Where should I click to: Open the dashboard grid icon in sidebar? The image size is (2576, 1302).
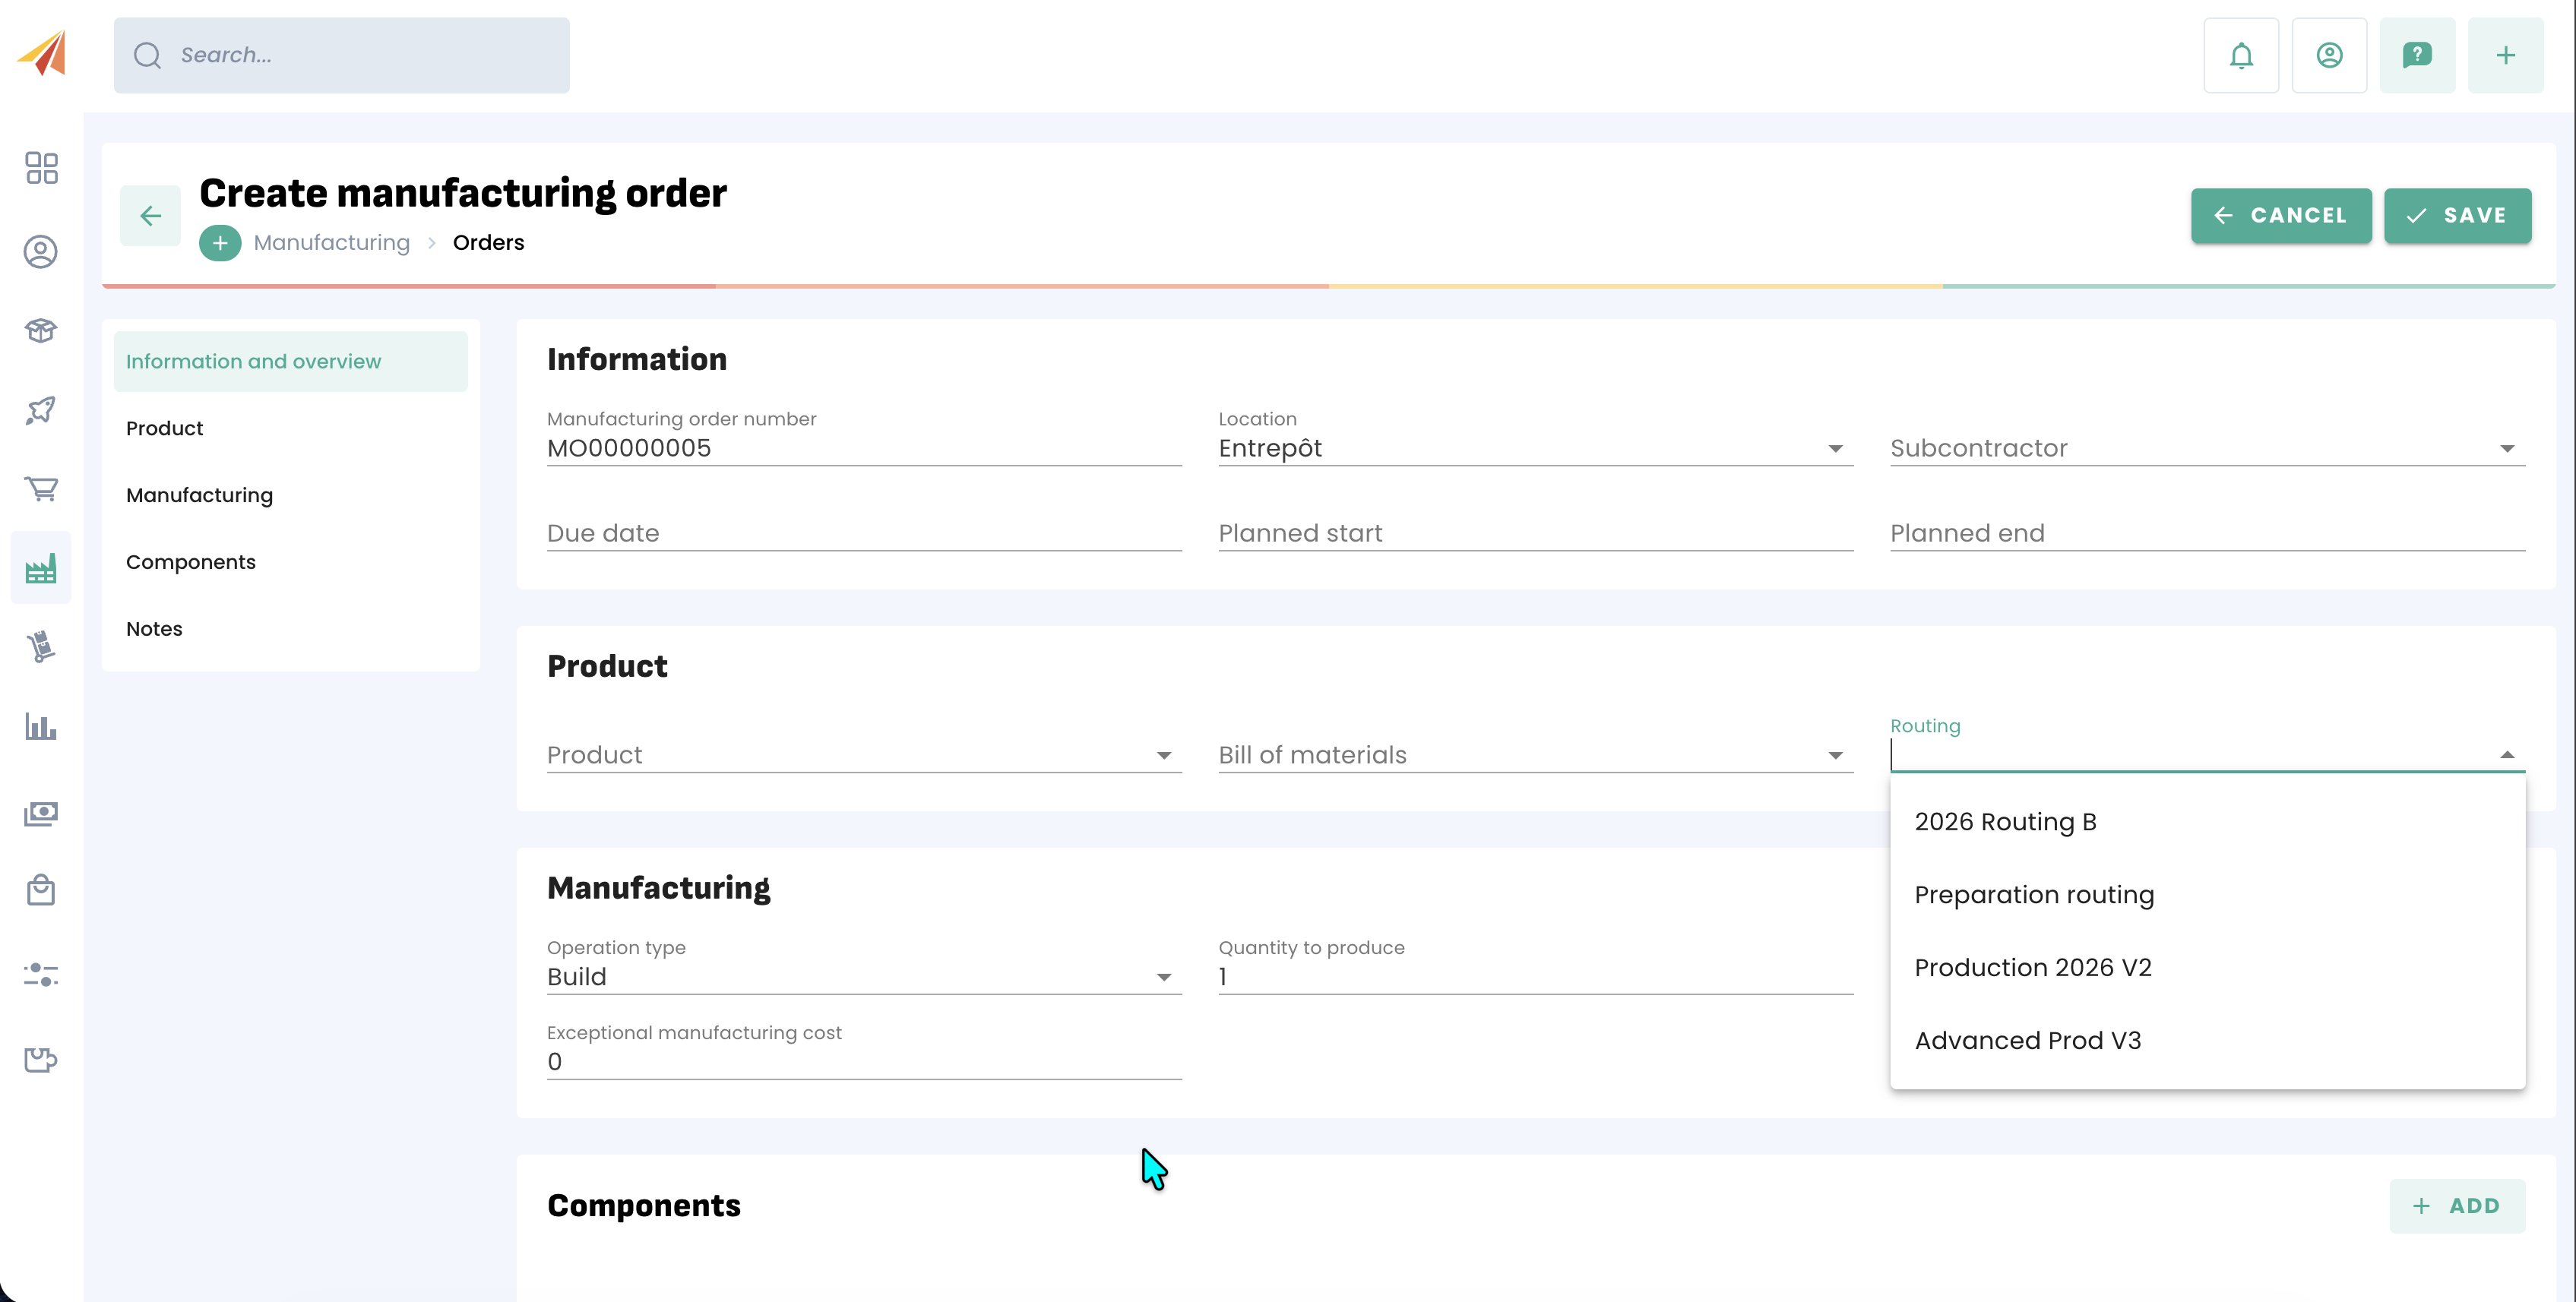pos(41,168)
